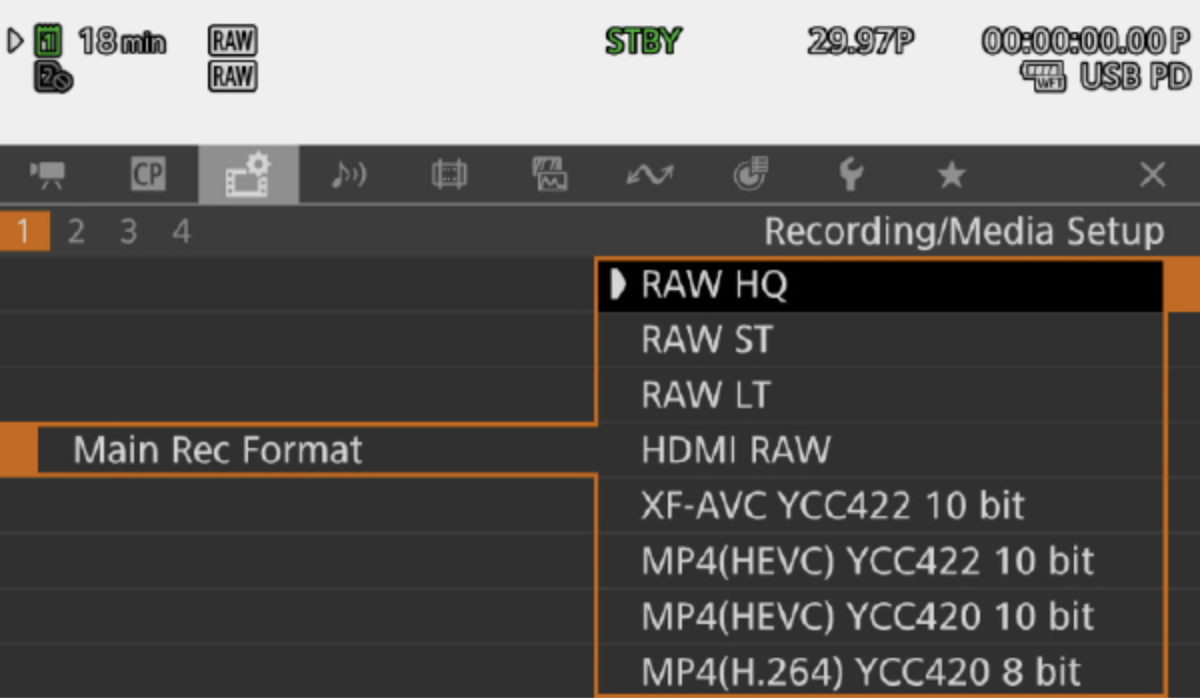Go to page 2 of the menu
1200x698 pixels.
(x=75, y=232)
